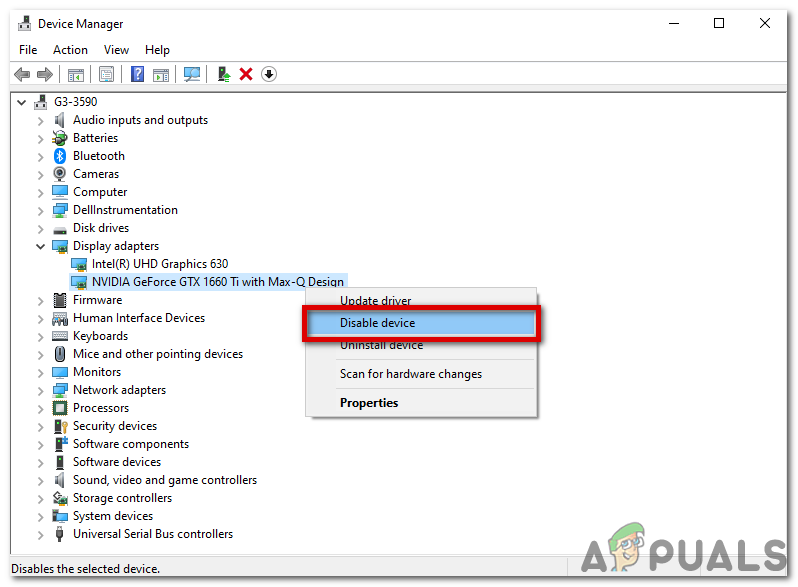The height and width of the screenshot is (587, 798).
Task: Open the File menu
Action: click(x=28, y=50)
